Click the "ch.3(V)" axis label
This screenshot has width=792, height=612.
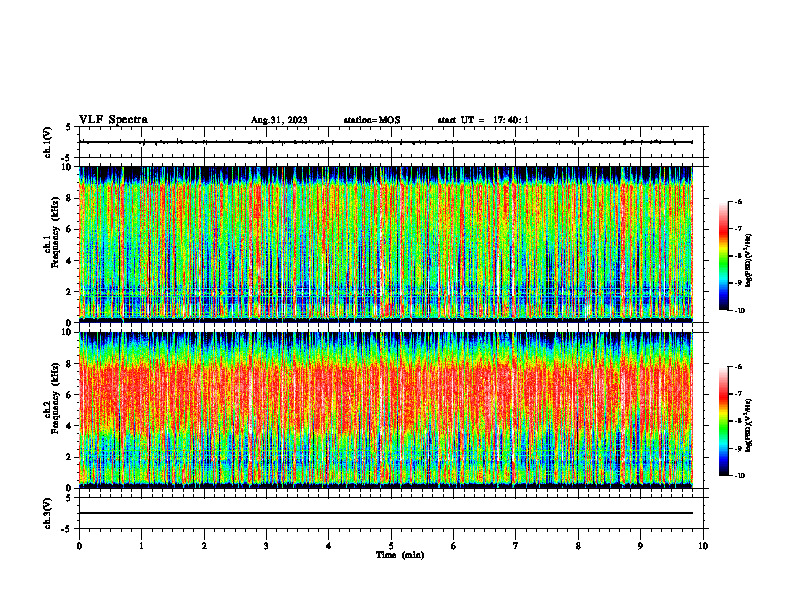tap(47, 513)
